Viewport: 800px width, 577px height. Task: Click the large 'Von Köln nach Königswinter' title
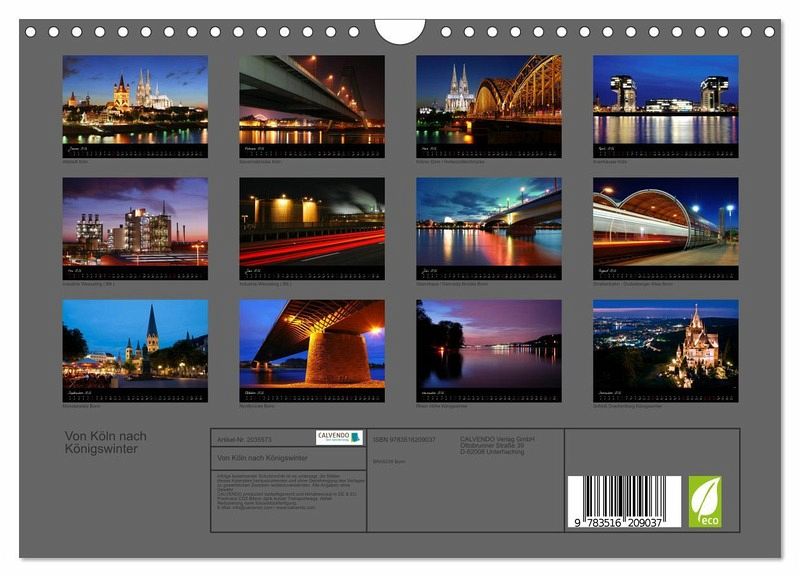pyautogui.click(x=105, y=442)
